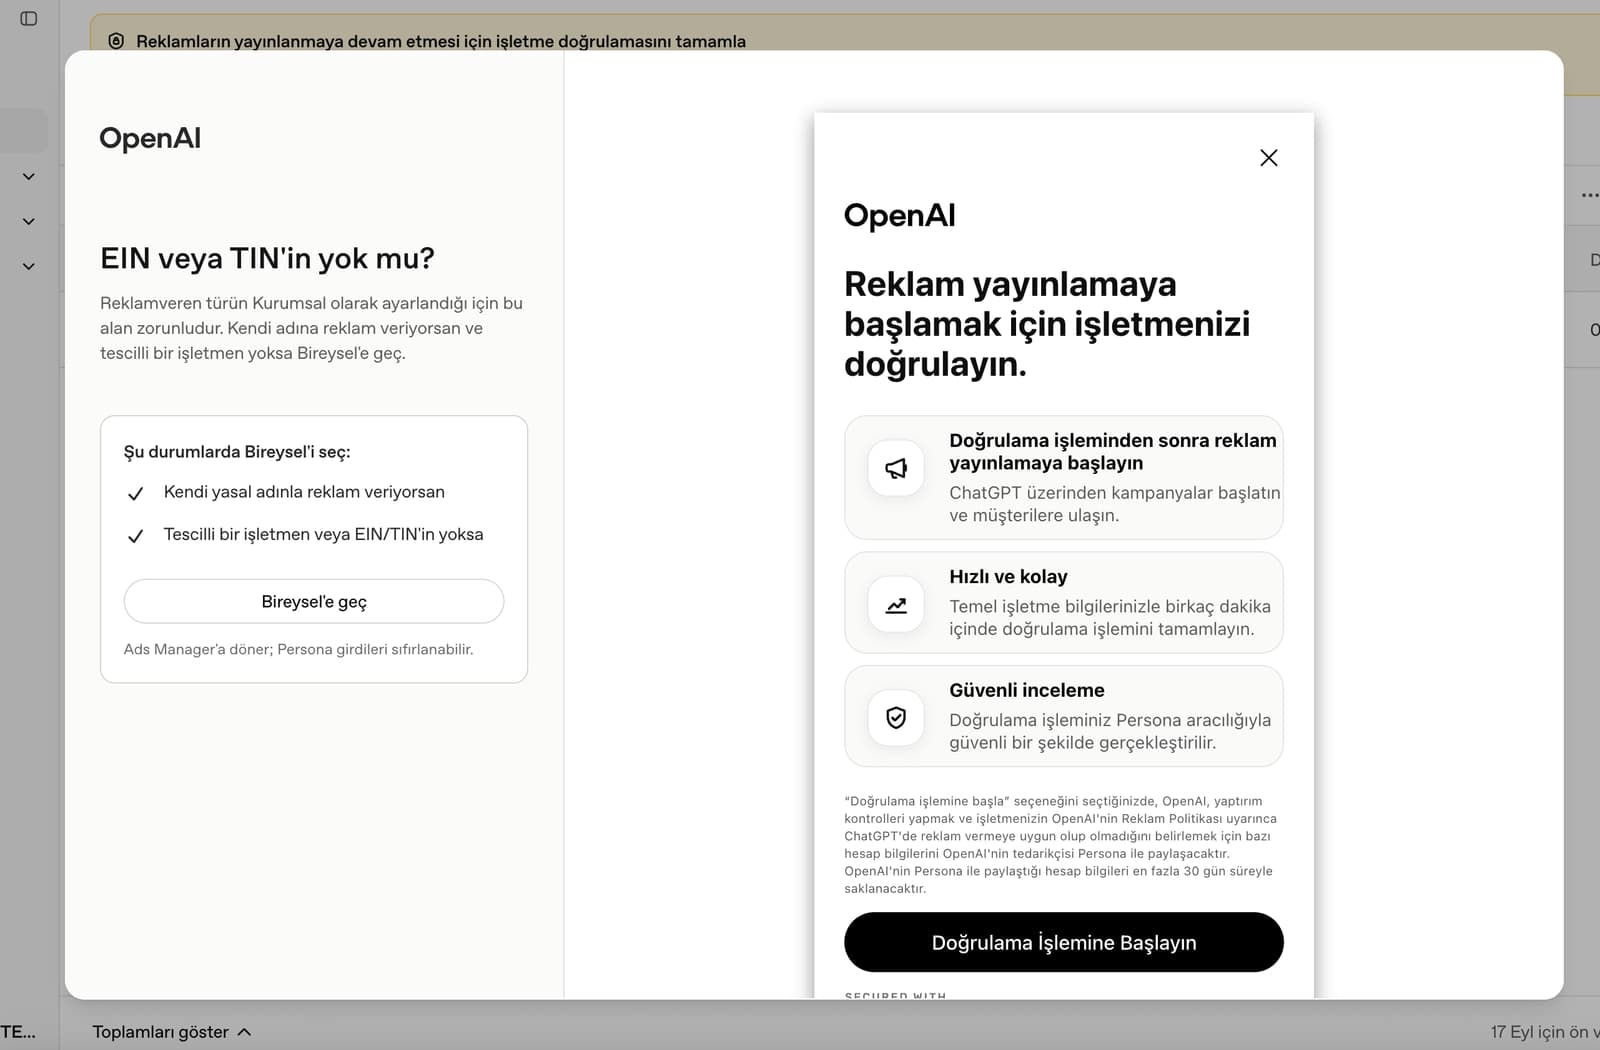Click OpenAI logo in the left panel
Viewport: 1600px width, 1050px height.
150,138
